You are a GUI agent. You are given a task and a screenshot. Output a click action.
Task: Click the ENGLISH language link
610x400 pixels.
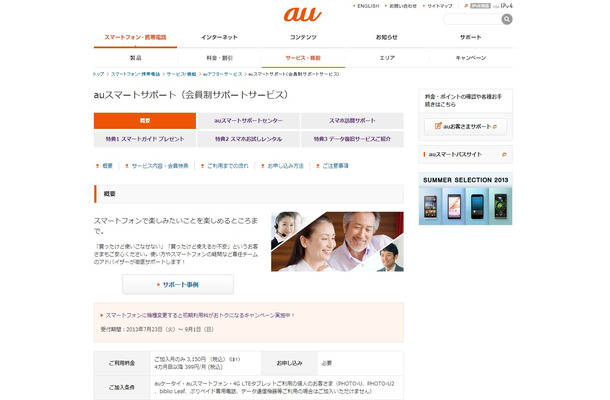pyautogui.click(x=368, y=6)
